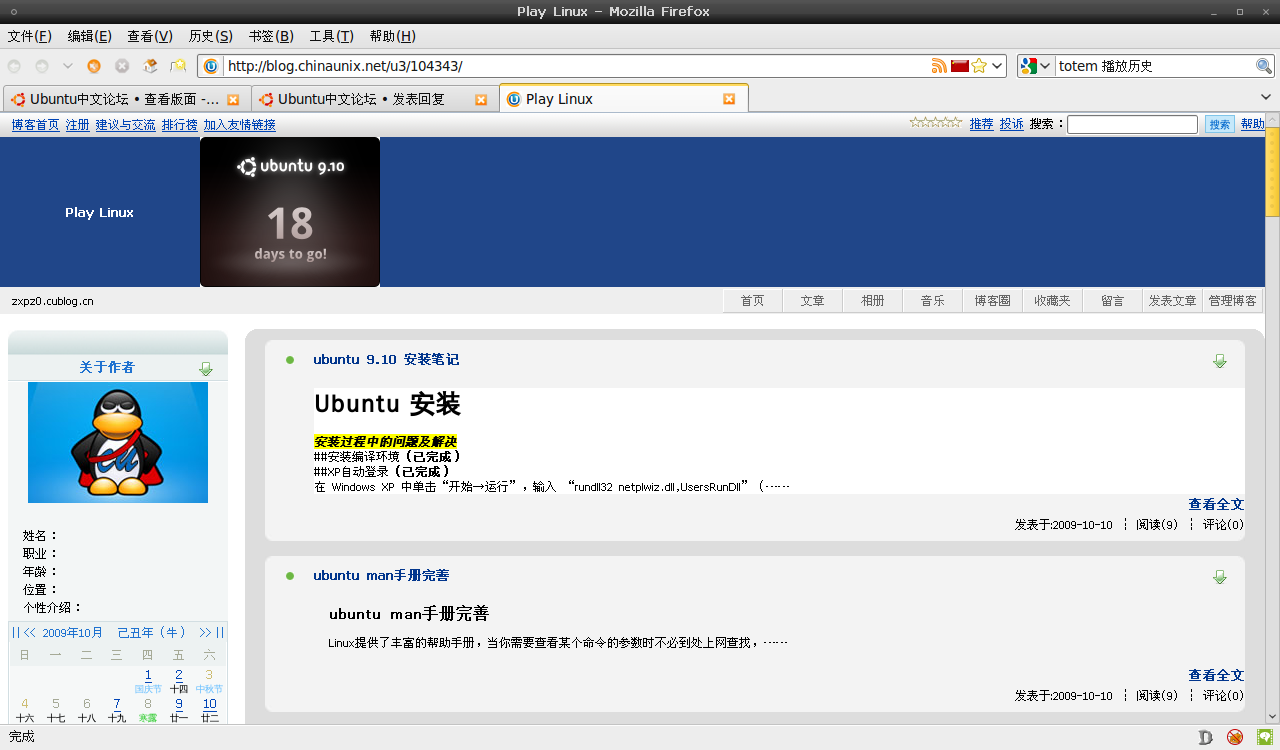Open the 查看(V) menu
The height and width of the screenshot is (750, 1280).
[150, 36]
